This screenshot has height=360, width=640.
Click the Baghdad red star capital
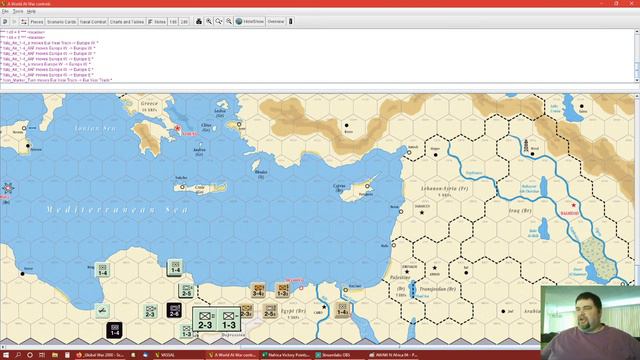(x=573, y=205)
